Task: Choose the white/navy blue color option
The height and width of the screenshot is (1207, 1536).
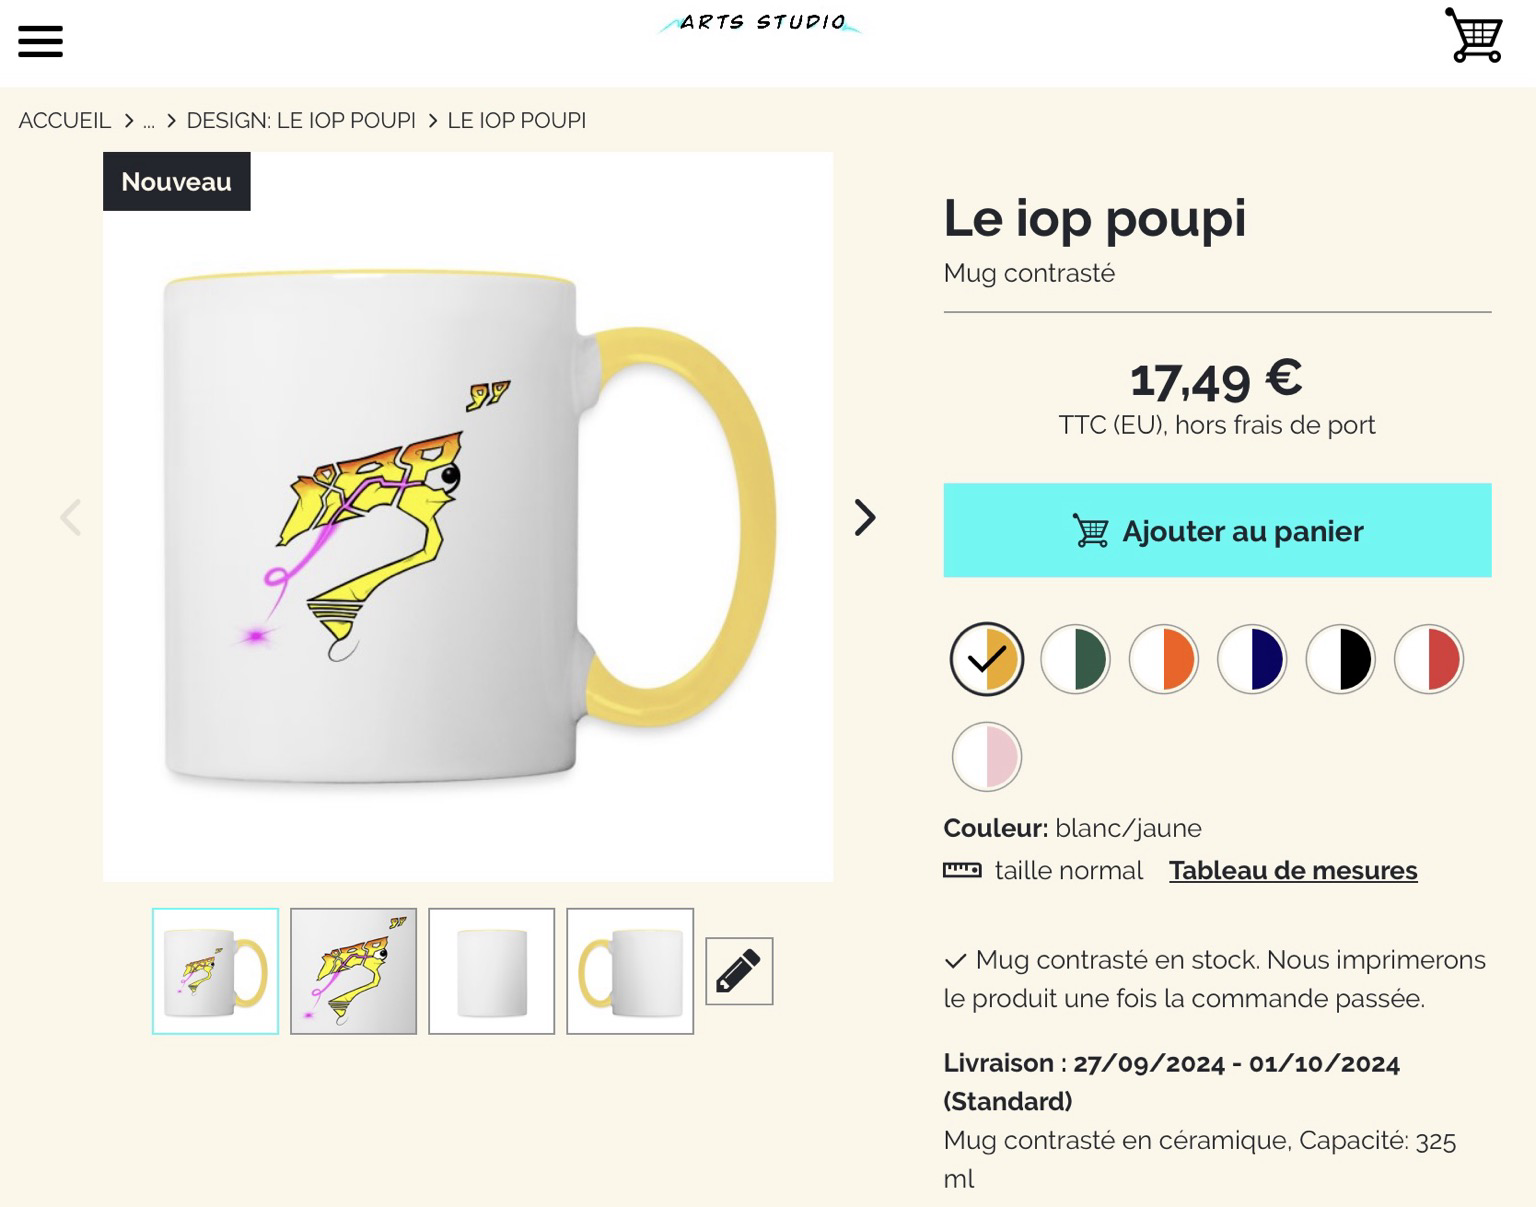Action: click(1252, 659)
